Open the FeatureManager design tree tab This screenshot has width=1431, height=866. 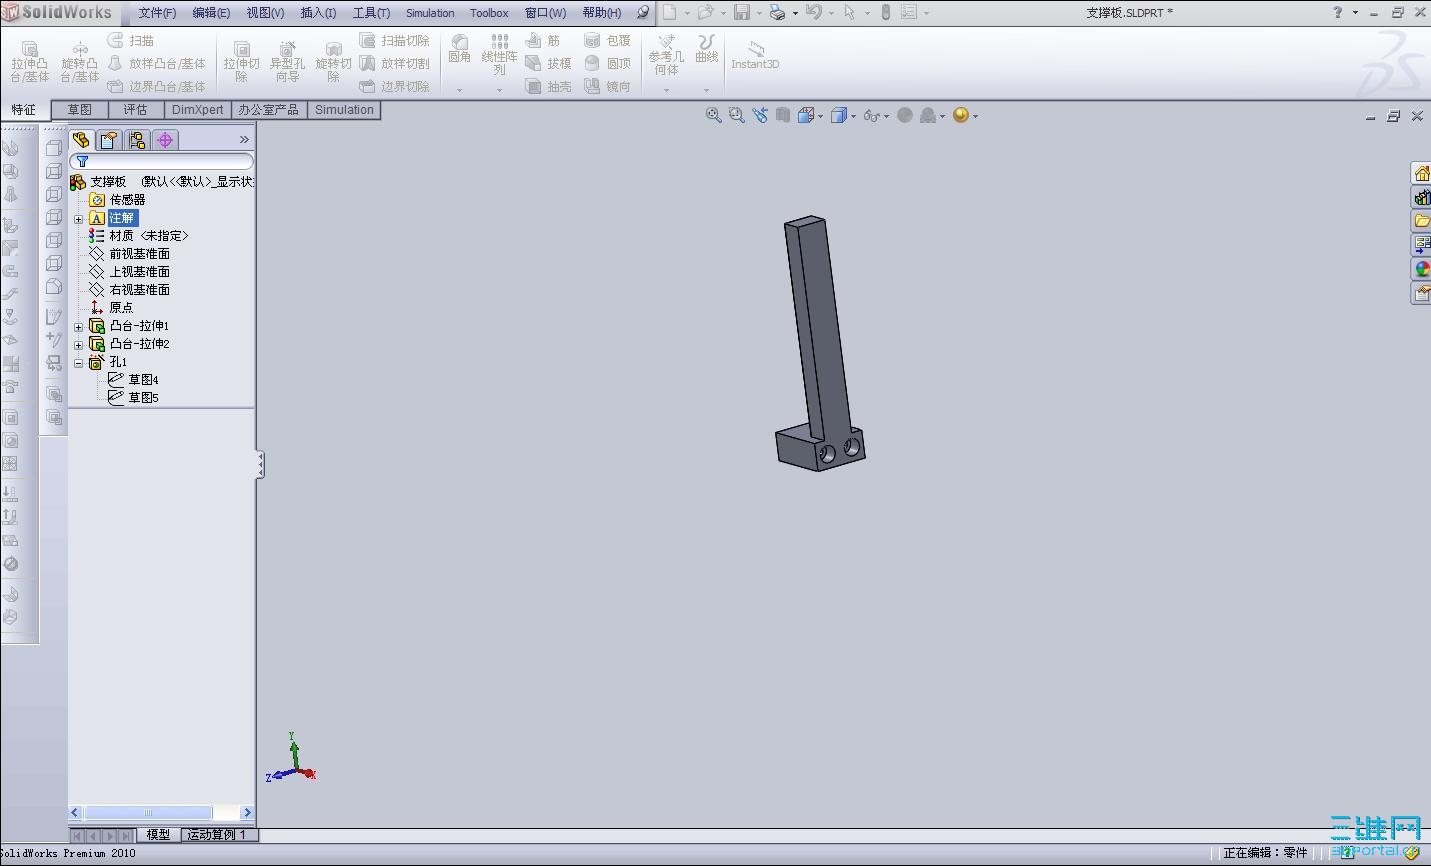coord(81,140)
